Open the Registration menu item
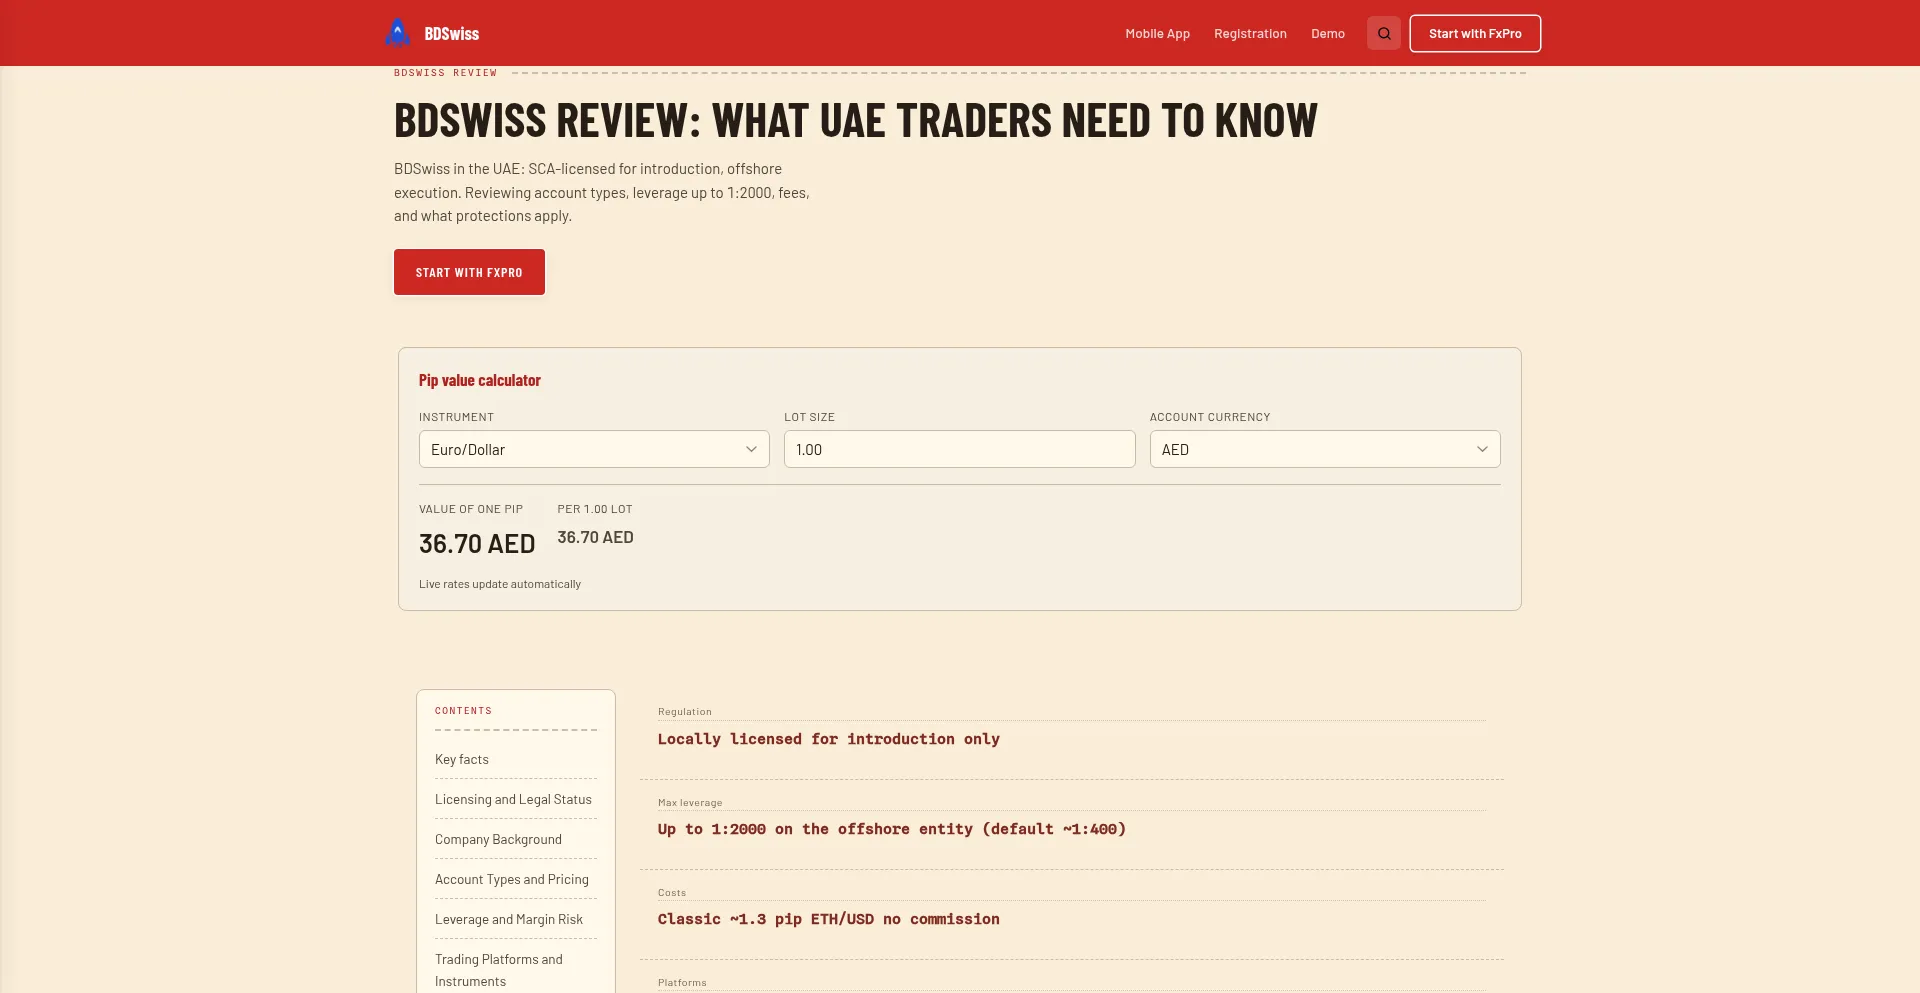Viewport: 1920px width, 993px height. pos(1250,34)
